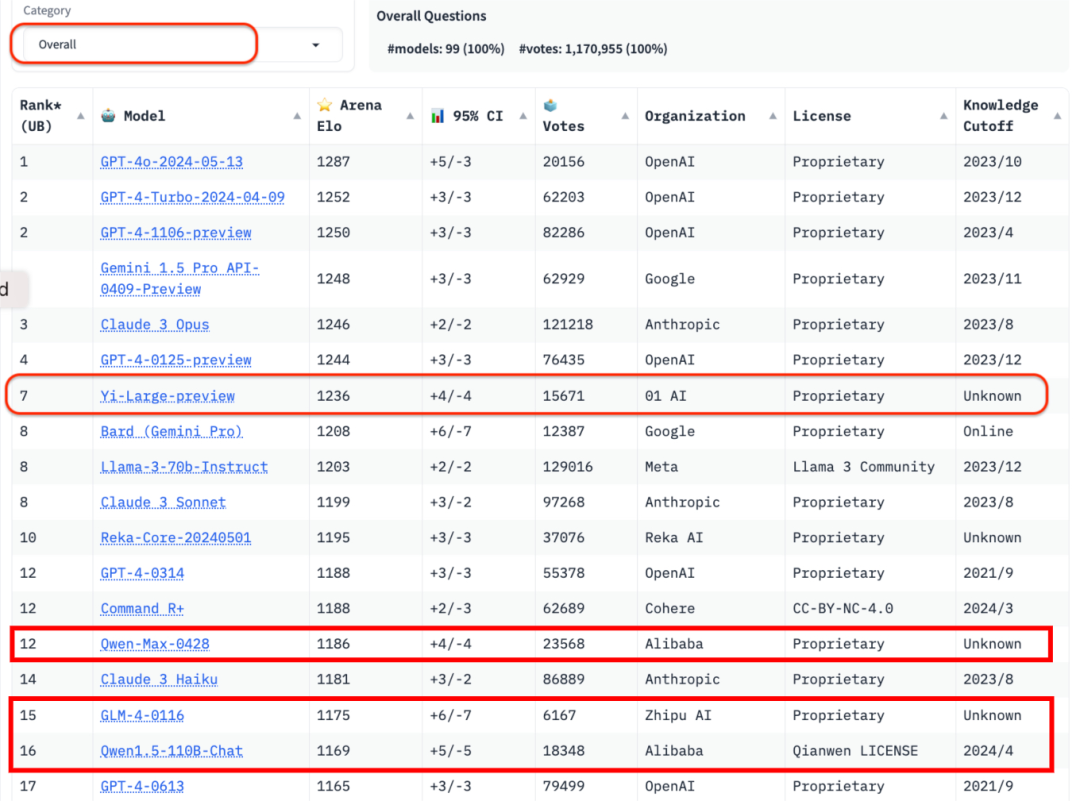Sort table by Knowledge Cutoff arrow
Screen dimensions: 1080x801
[1057, 116]
